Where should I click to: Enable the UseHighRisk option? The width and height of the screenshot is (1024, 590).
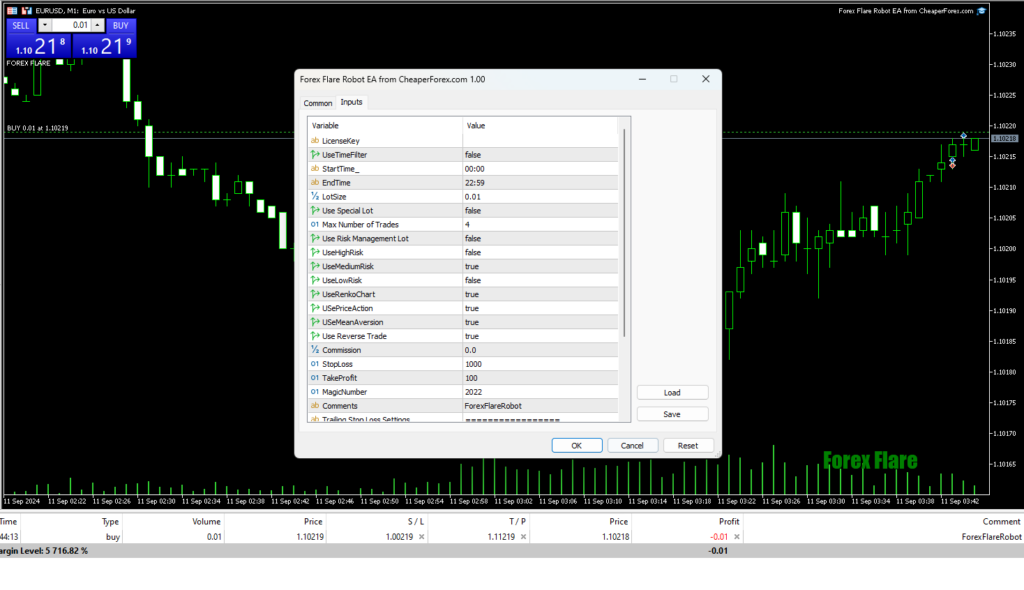click(540, 253)
